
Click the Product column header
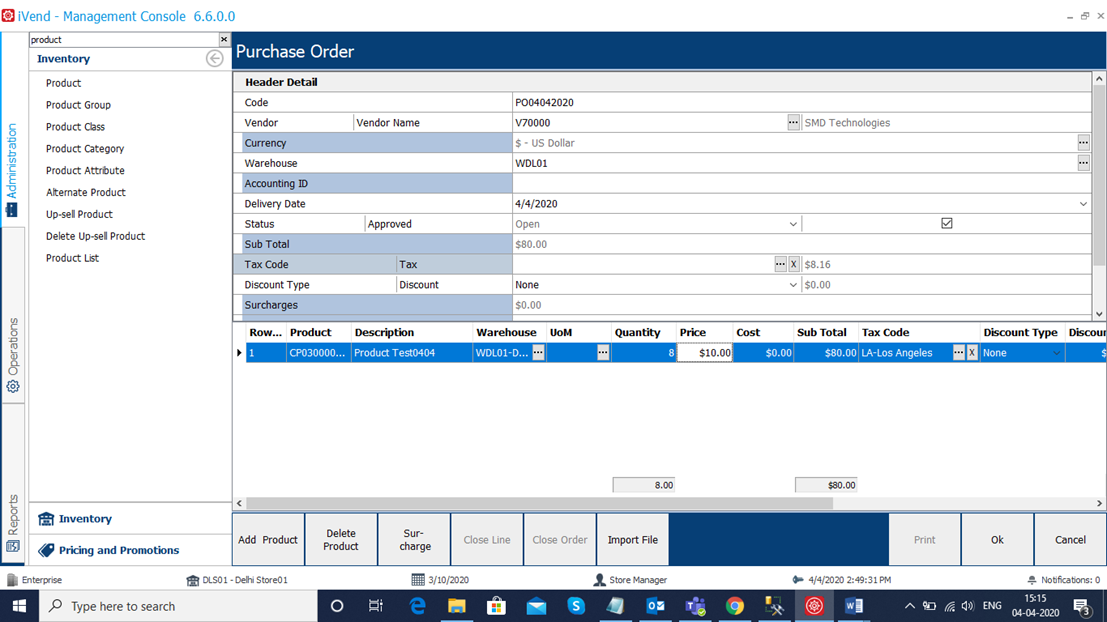(318, 333)
